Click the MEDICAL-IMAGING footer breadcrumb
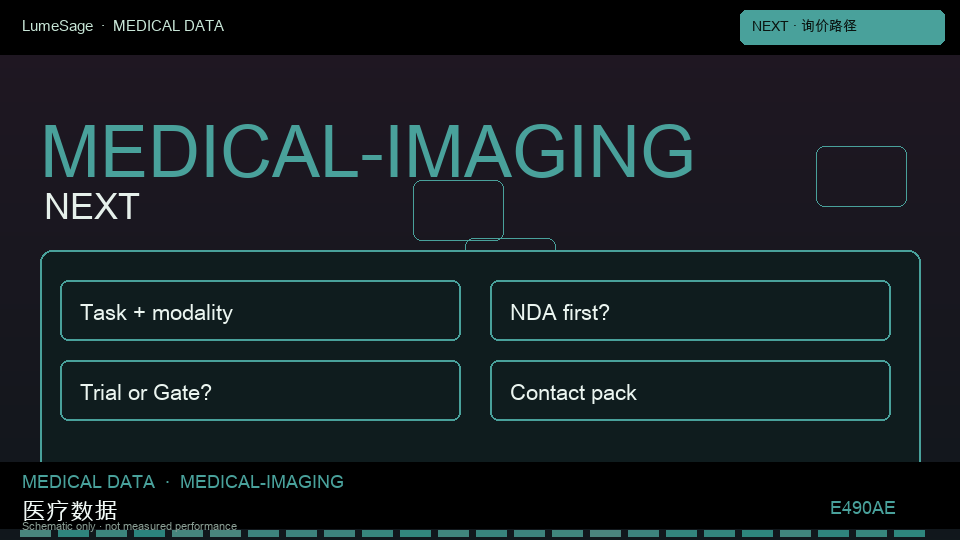The height and width of the screenshot is (540, 960). click(261, 482)
